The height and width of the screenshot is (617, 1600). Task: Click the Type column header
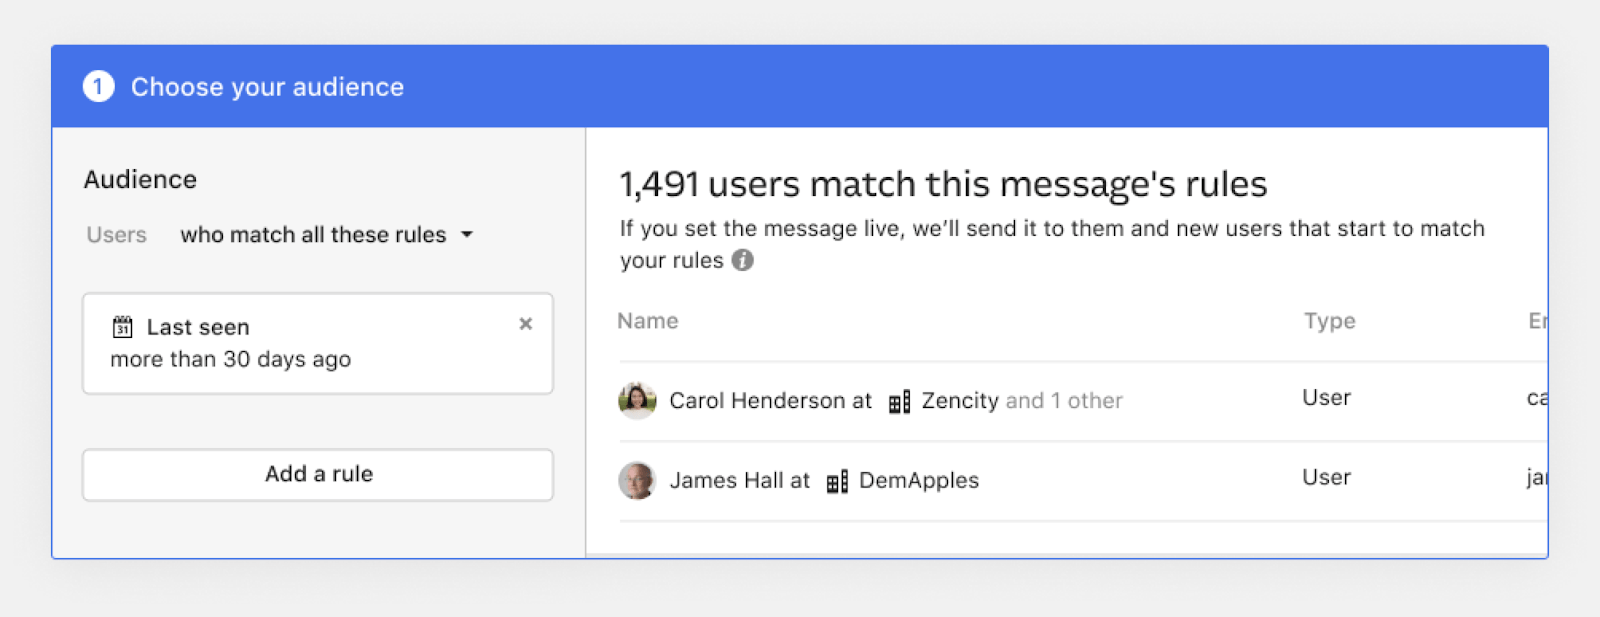point(1329,321)
